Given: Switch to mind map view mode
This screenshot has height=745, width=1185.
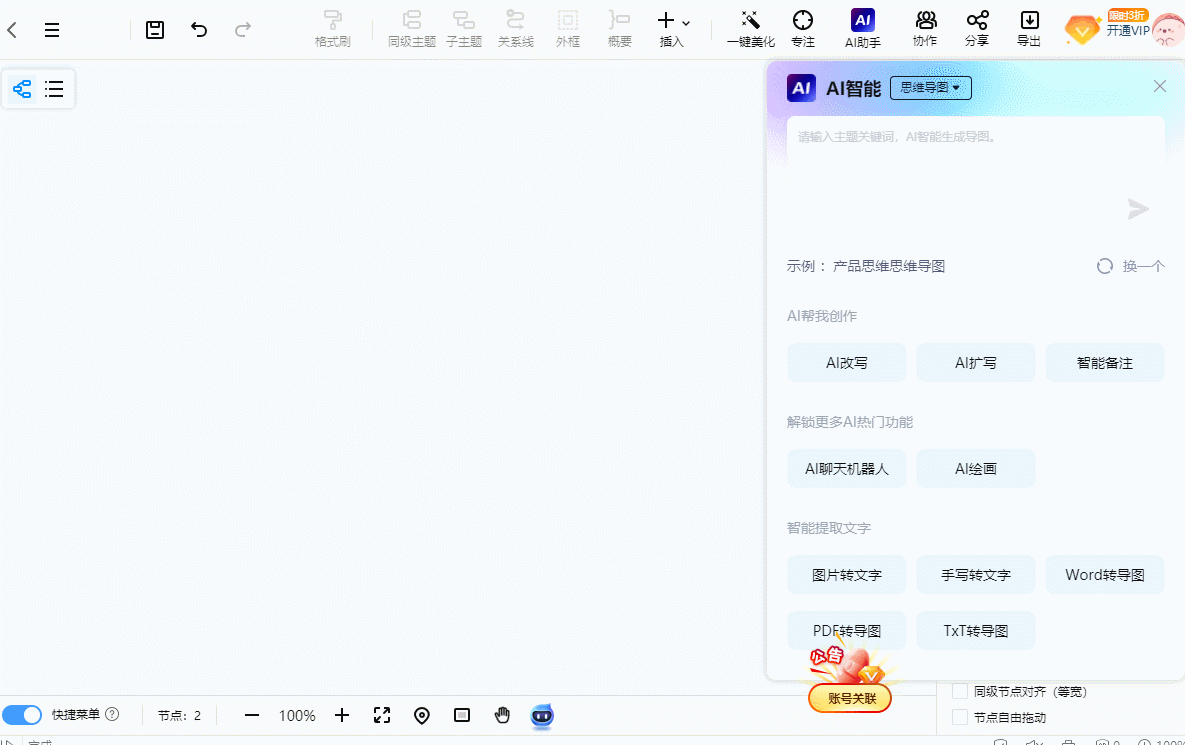Looking at the screenshot, I should pos(22,89).
